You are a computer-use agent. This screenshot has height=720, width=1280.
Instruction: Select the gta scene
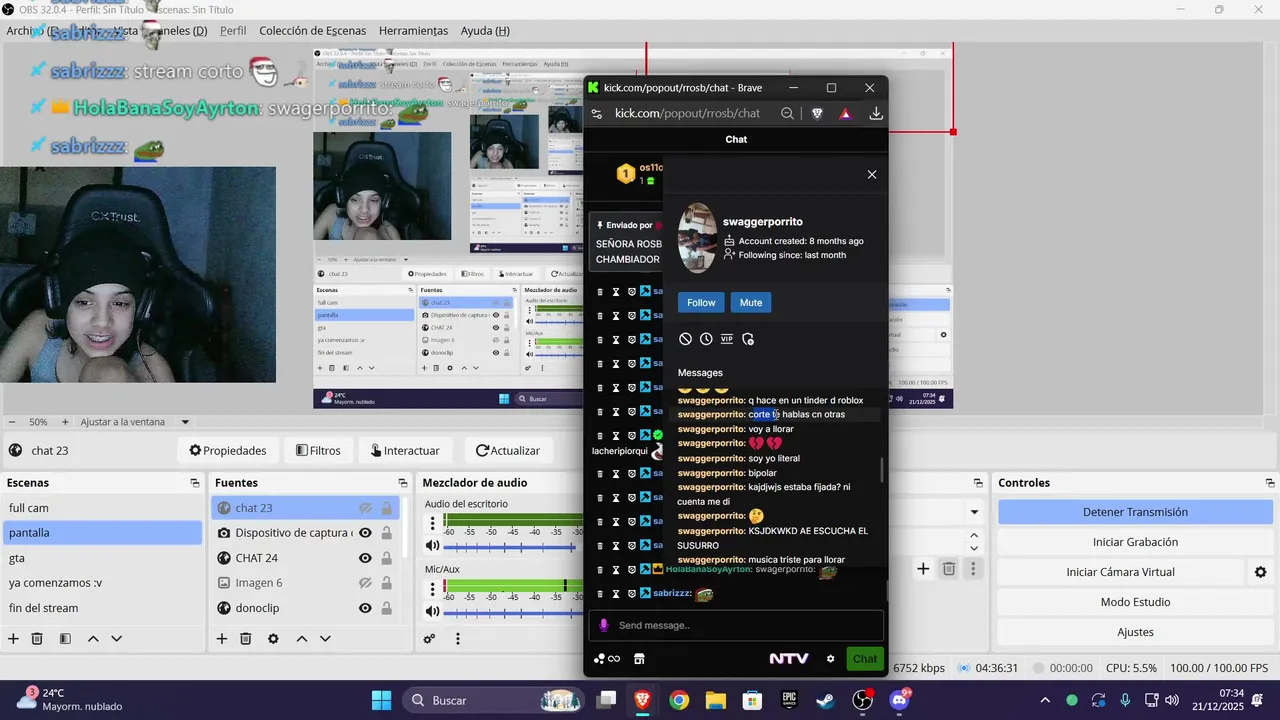coord(102,558)
